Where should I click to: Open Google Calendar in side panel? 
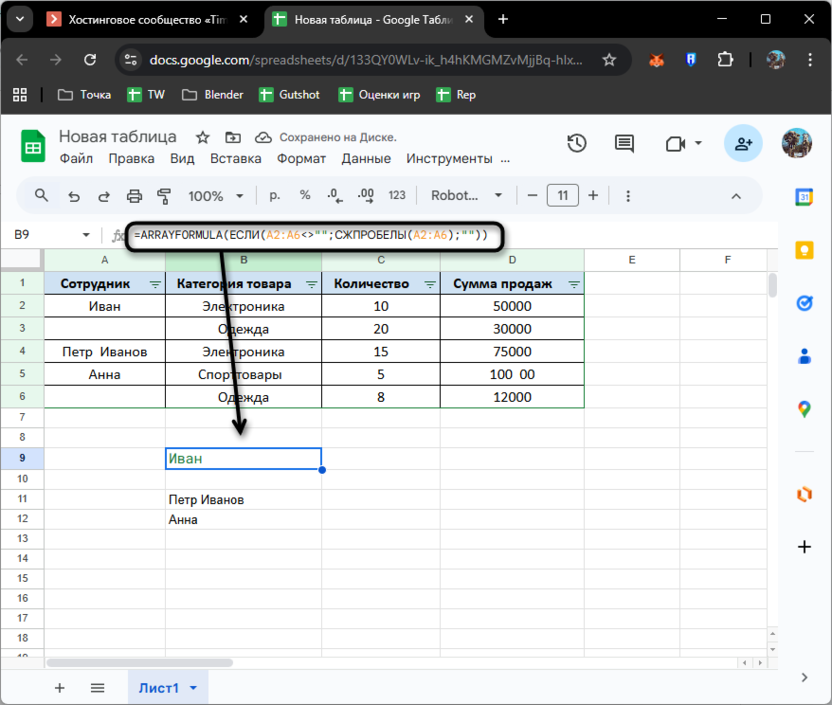click(803, 198)
